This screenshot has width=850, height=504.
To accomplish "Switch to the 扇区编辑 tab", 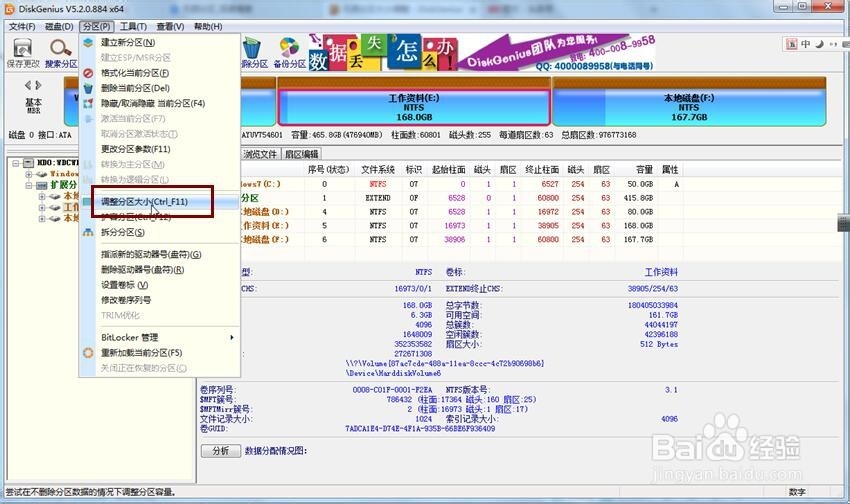I will 302,154.
